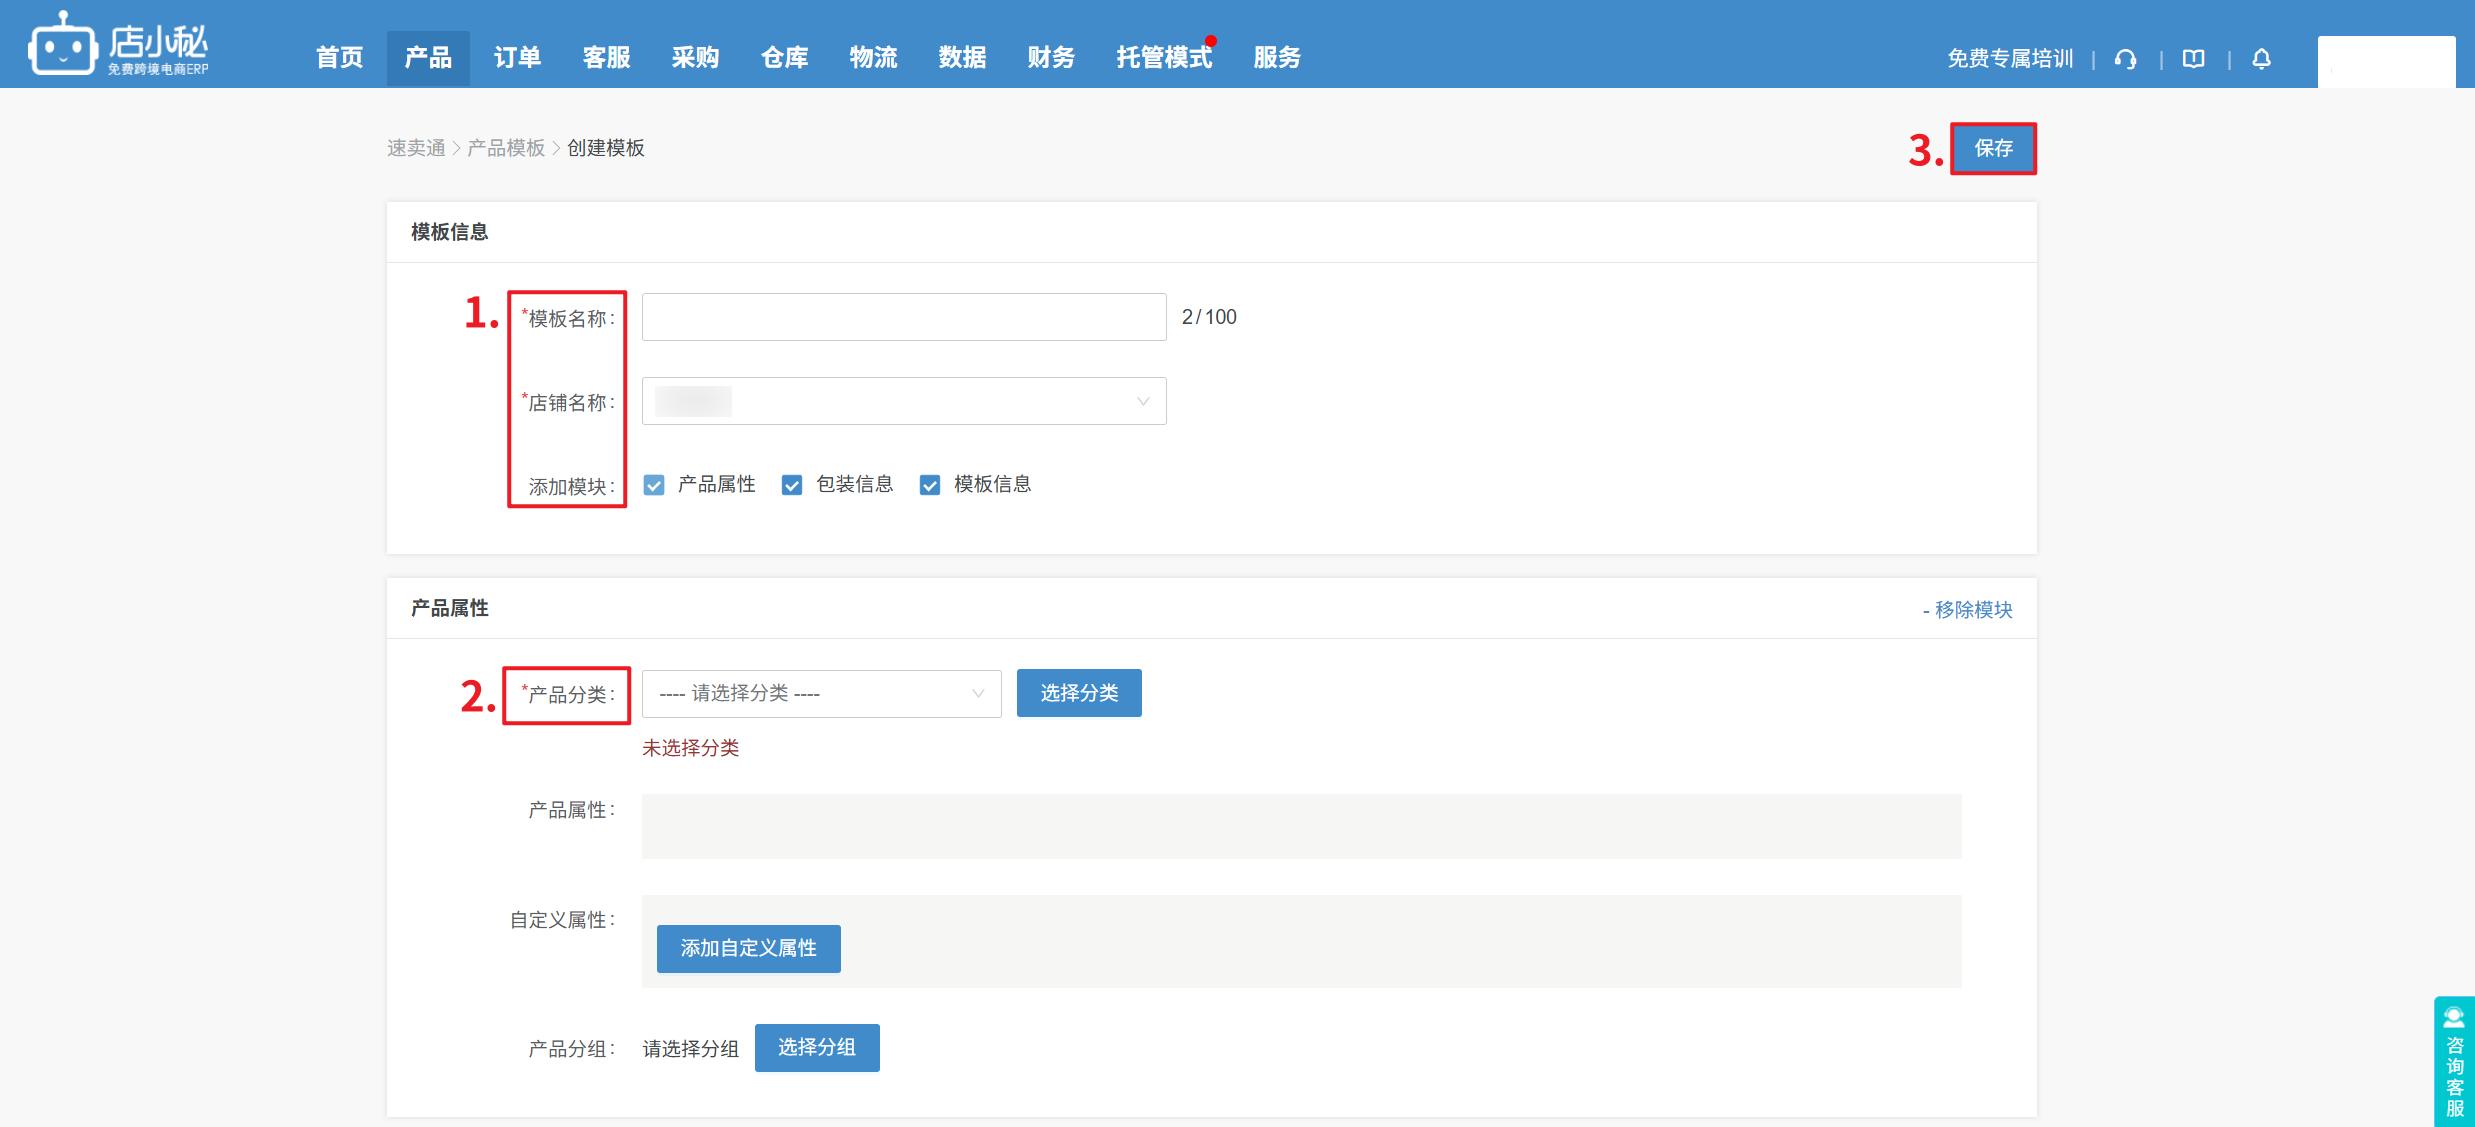Uncheck the 产品属性 module checkbox
2475x1127 pixels.
tap(654, 485)
